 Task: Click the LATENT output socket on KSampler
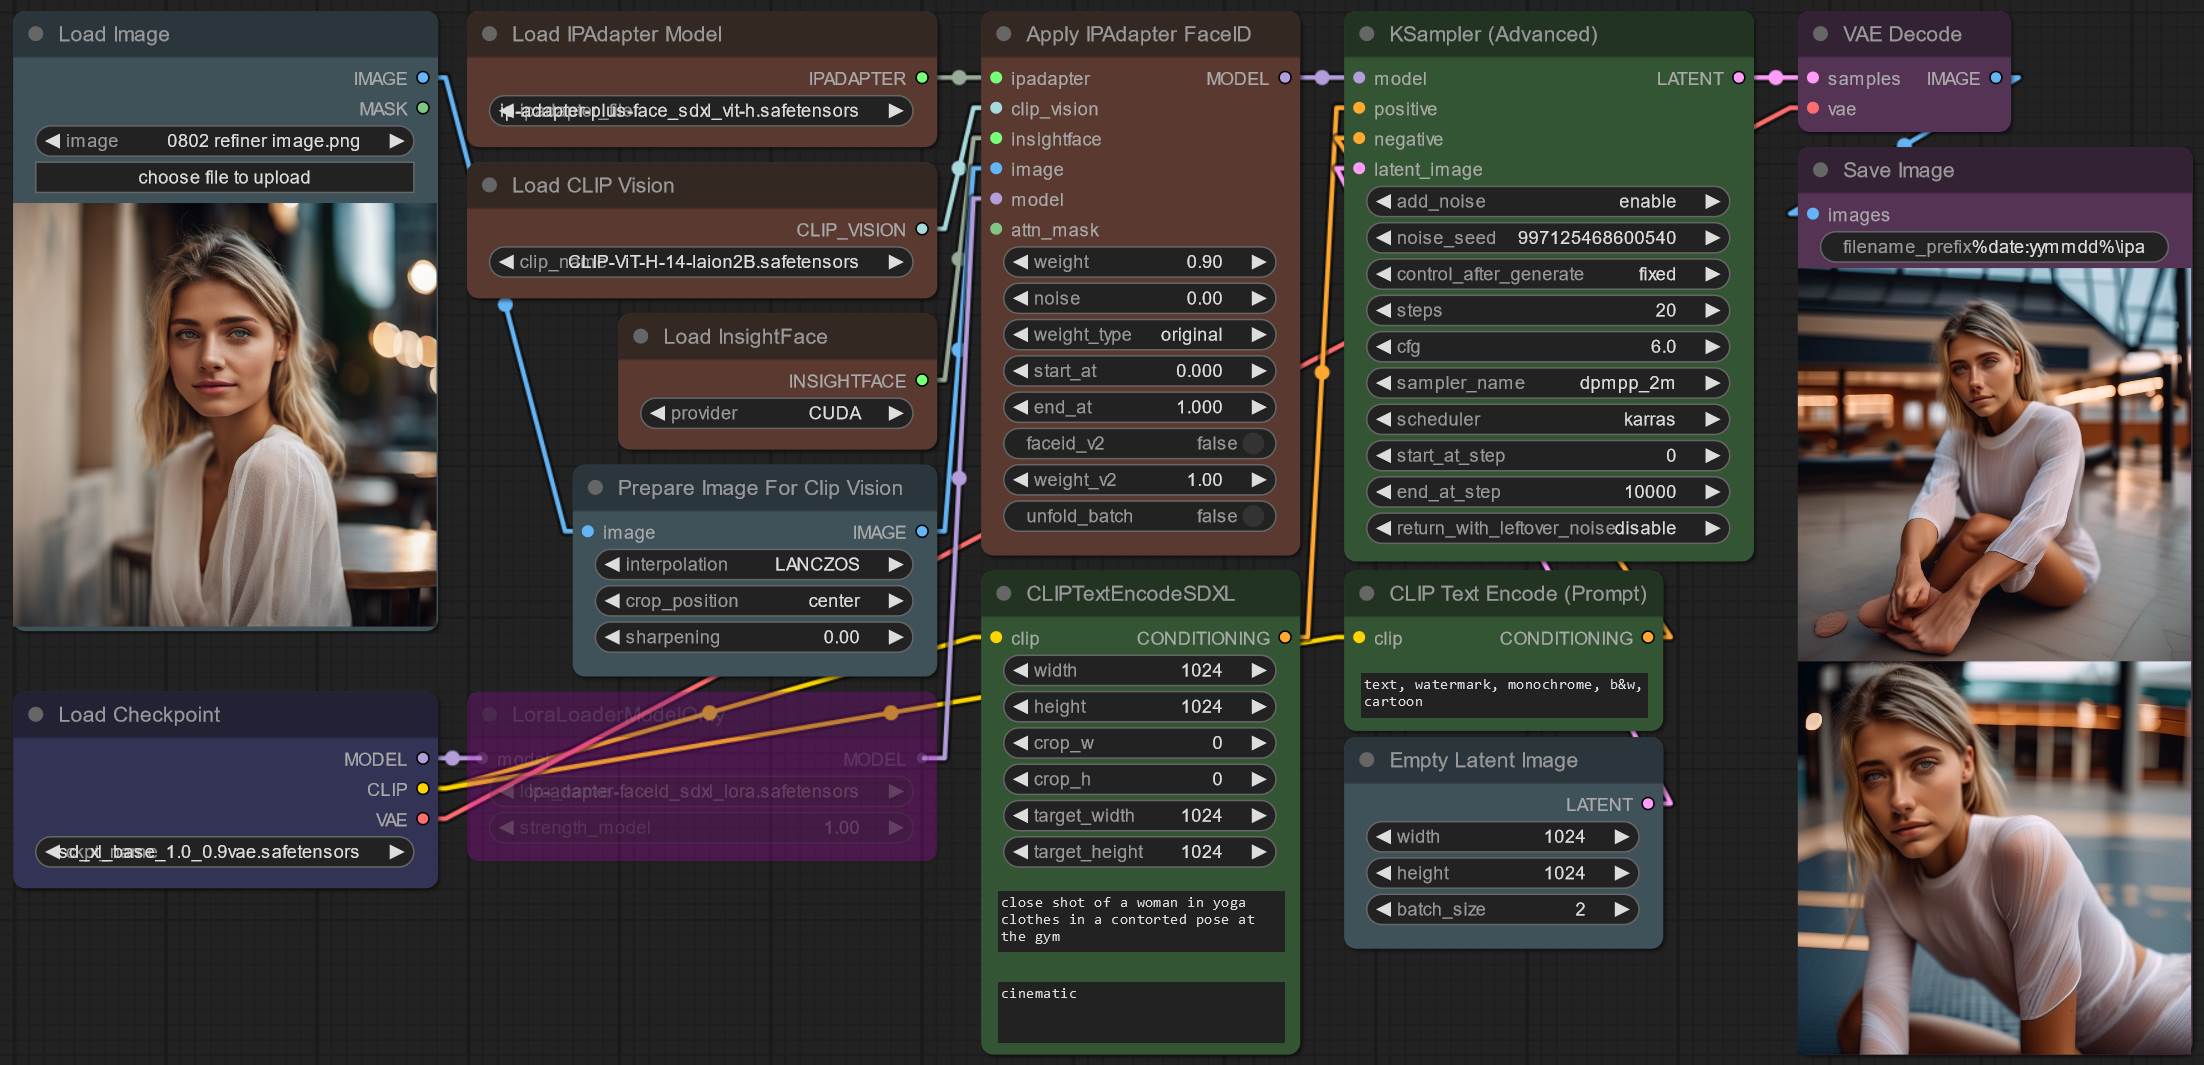click(x=1739, y=78)
